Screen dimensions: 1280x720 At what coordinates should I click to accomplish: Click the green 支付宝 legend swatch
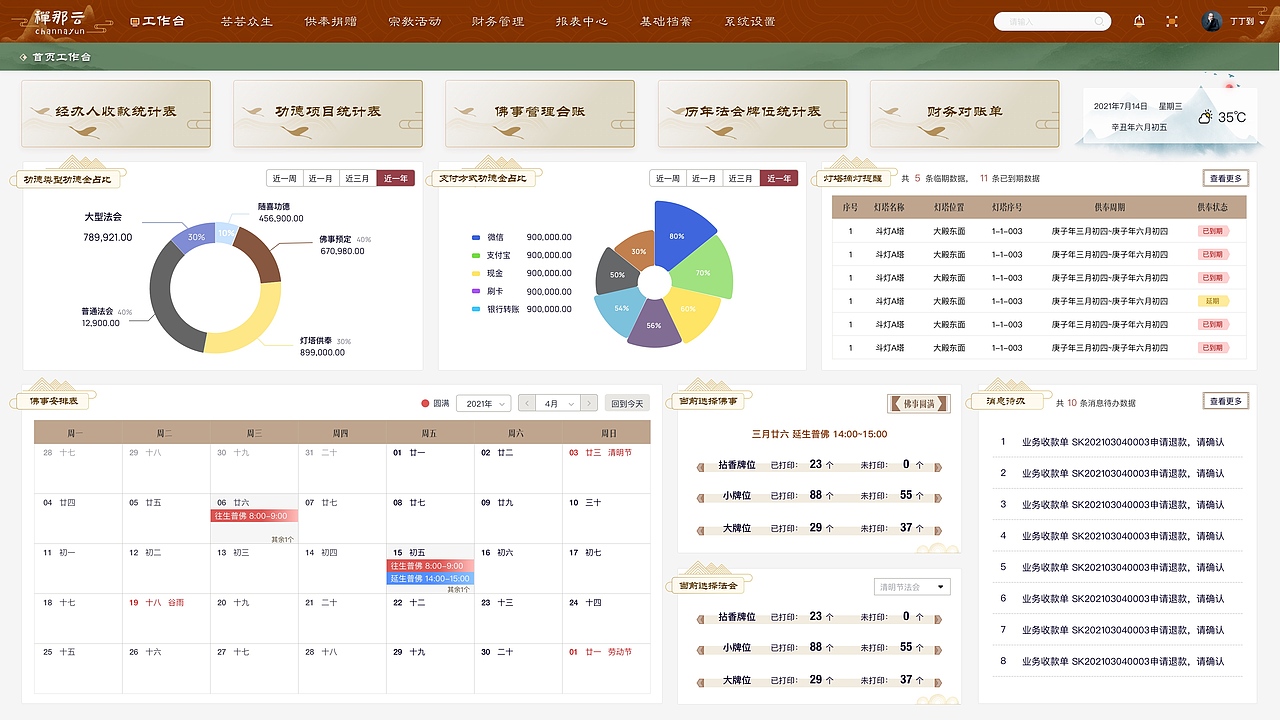[x=476, y=256]
